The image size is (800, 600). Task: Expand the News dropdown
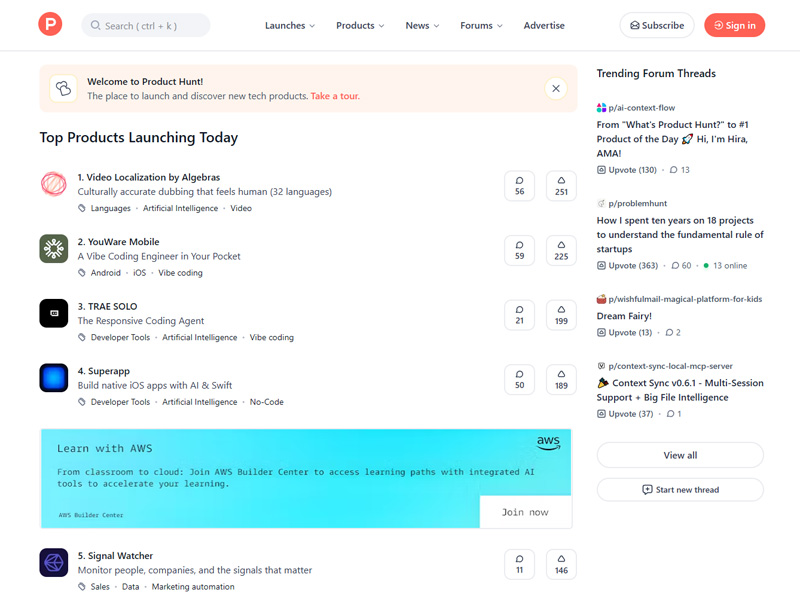point(421,25)
